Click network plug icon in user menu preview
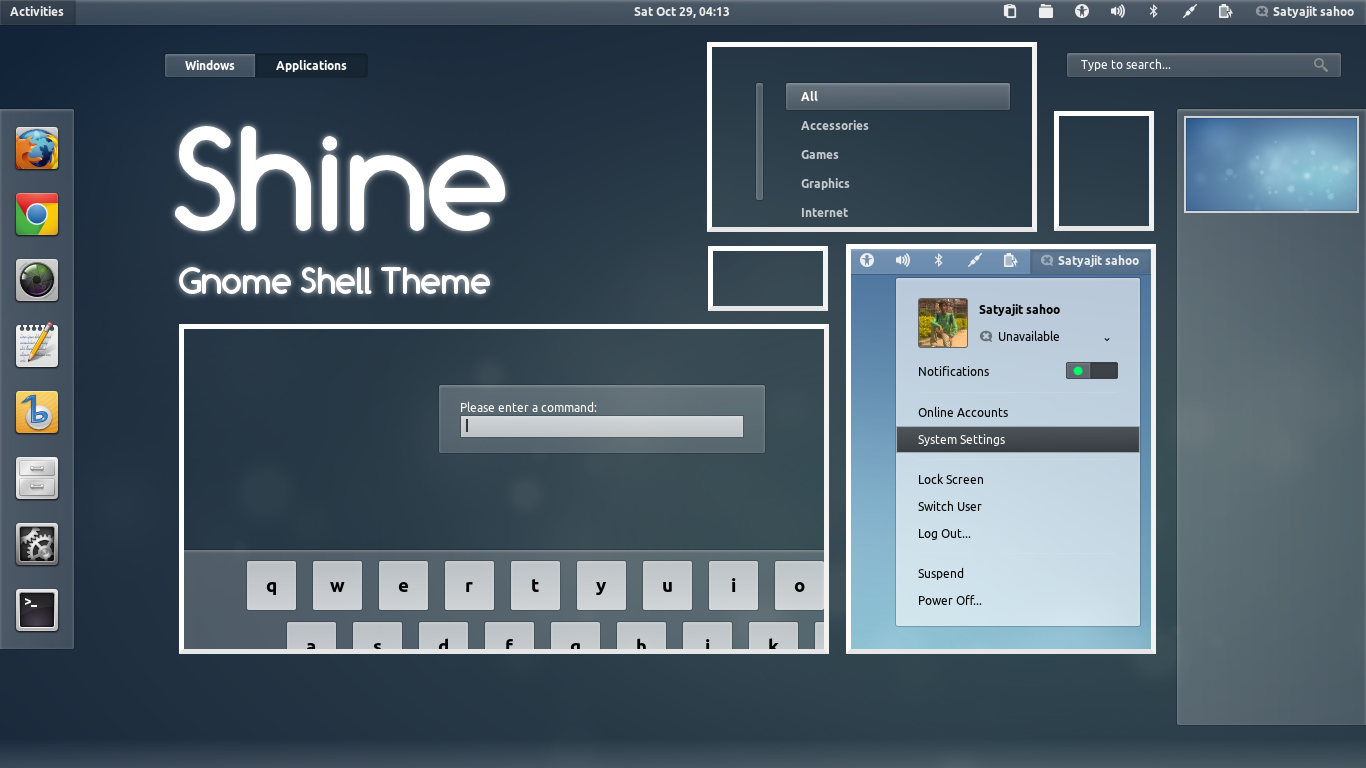This screenshot has width=1366, height=768. tap(974, 261)
